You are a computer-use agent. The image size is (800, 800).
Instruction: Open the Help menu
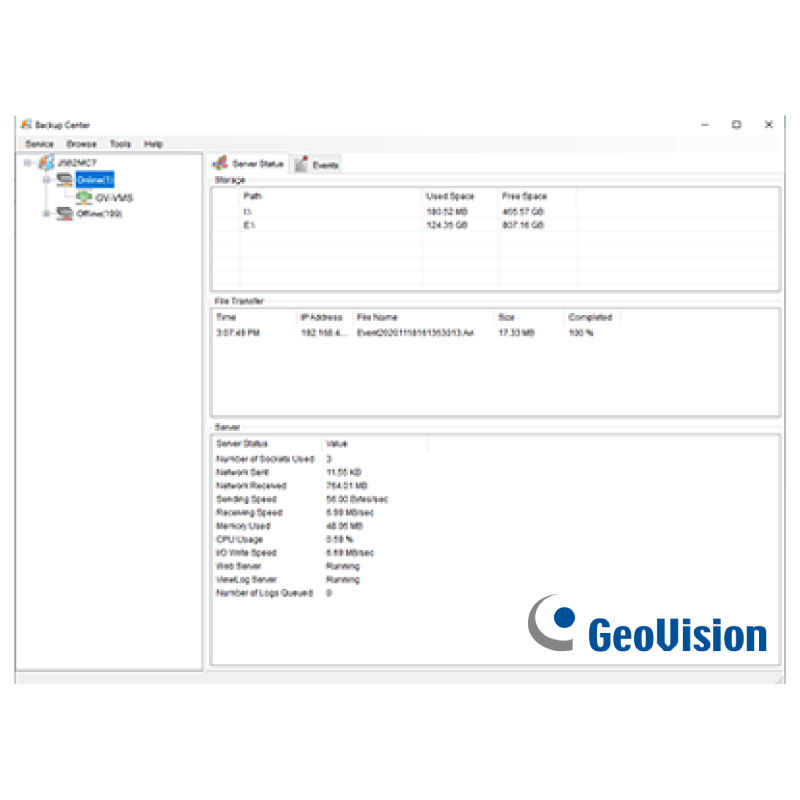[153, 144]
